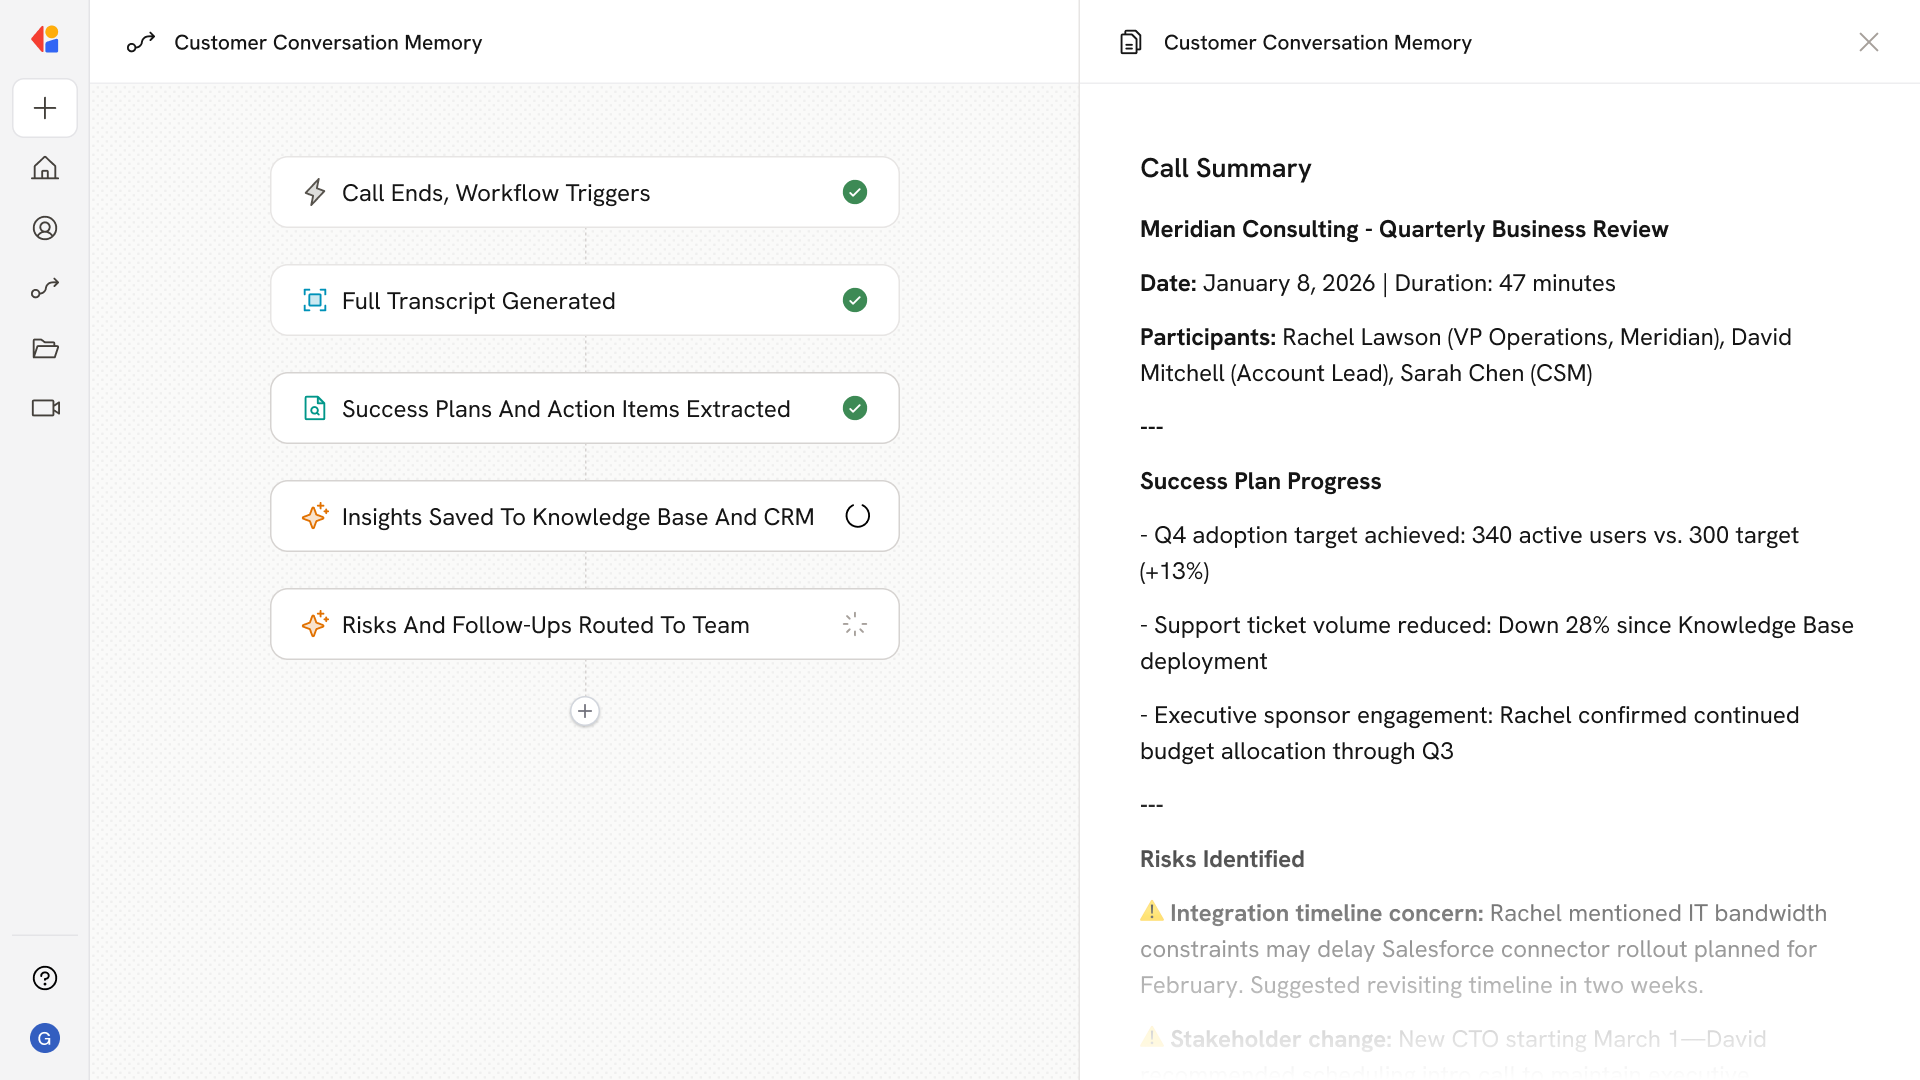Click the lightning trigger icon on Call Ends node
The width and height of the screenshot is (1920, 1080).
pyautogui.click(x=315, y=192)
